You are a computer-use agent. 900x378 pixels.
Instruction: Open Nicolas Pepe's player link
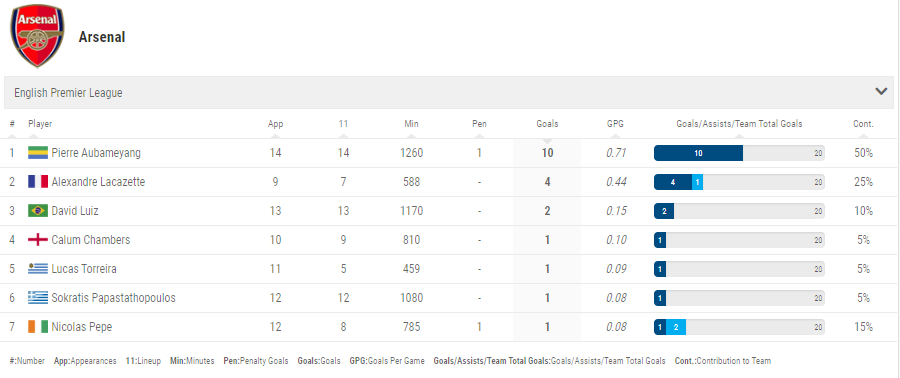tap(82, 327)
